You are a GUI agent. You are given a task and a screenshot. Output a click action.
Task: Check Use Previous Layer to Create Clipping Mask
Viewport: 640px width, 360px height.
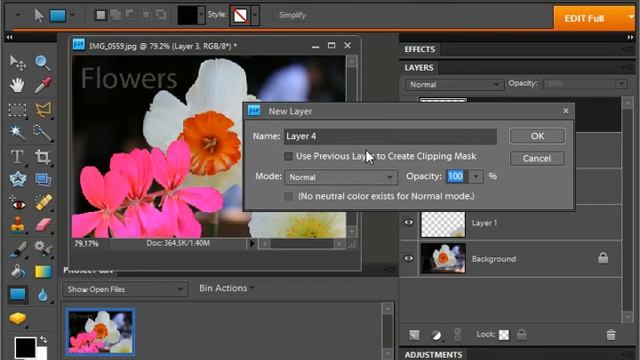tap(289, 156)
